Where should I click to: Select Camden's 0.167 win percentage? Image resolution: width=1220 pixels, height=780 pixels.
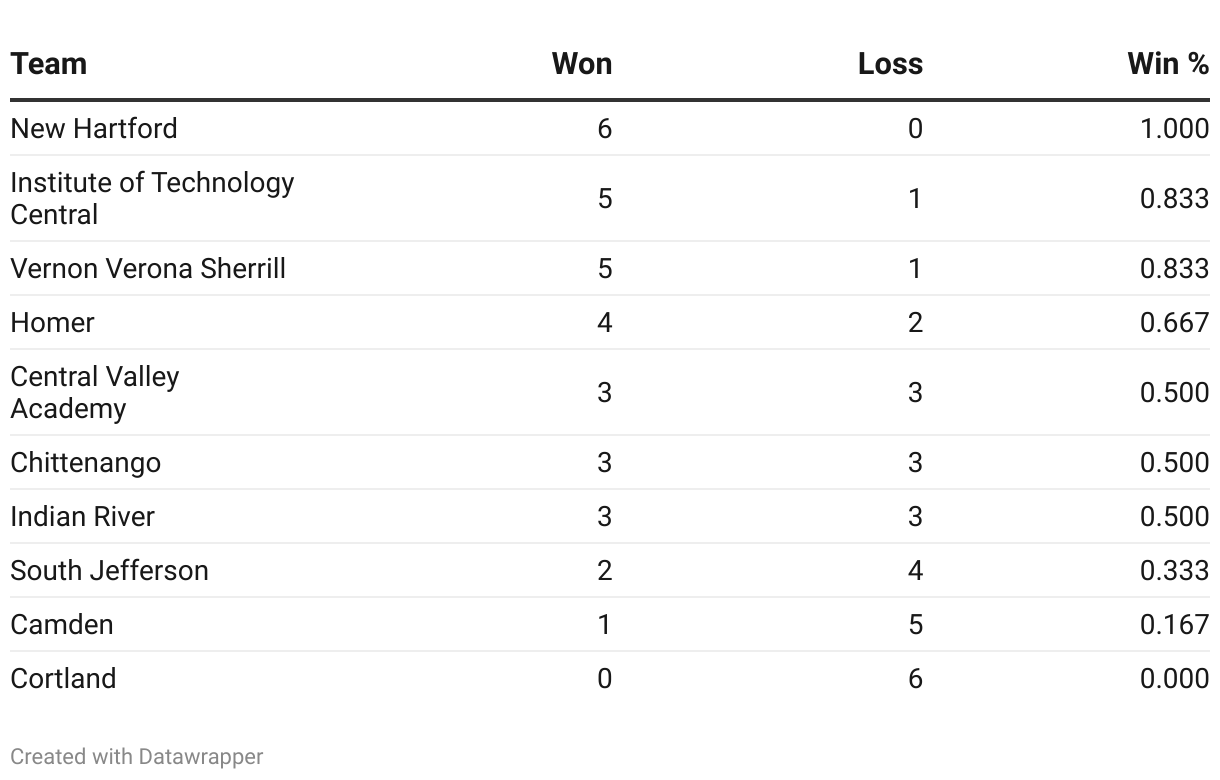[1174, 625]
